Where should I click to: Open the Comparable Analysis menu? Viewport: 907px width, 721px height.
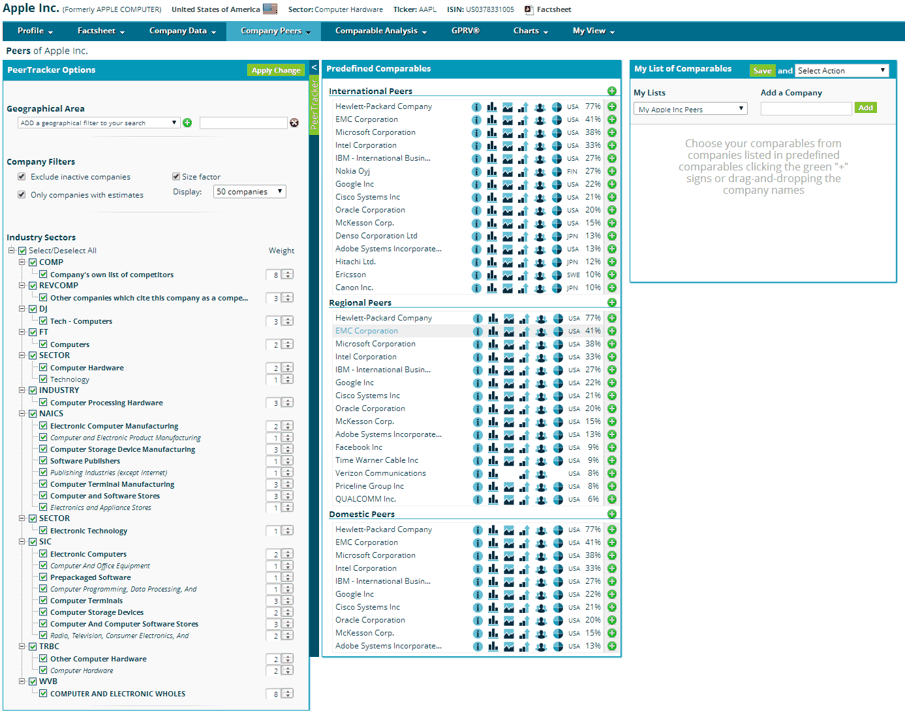381,31
